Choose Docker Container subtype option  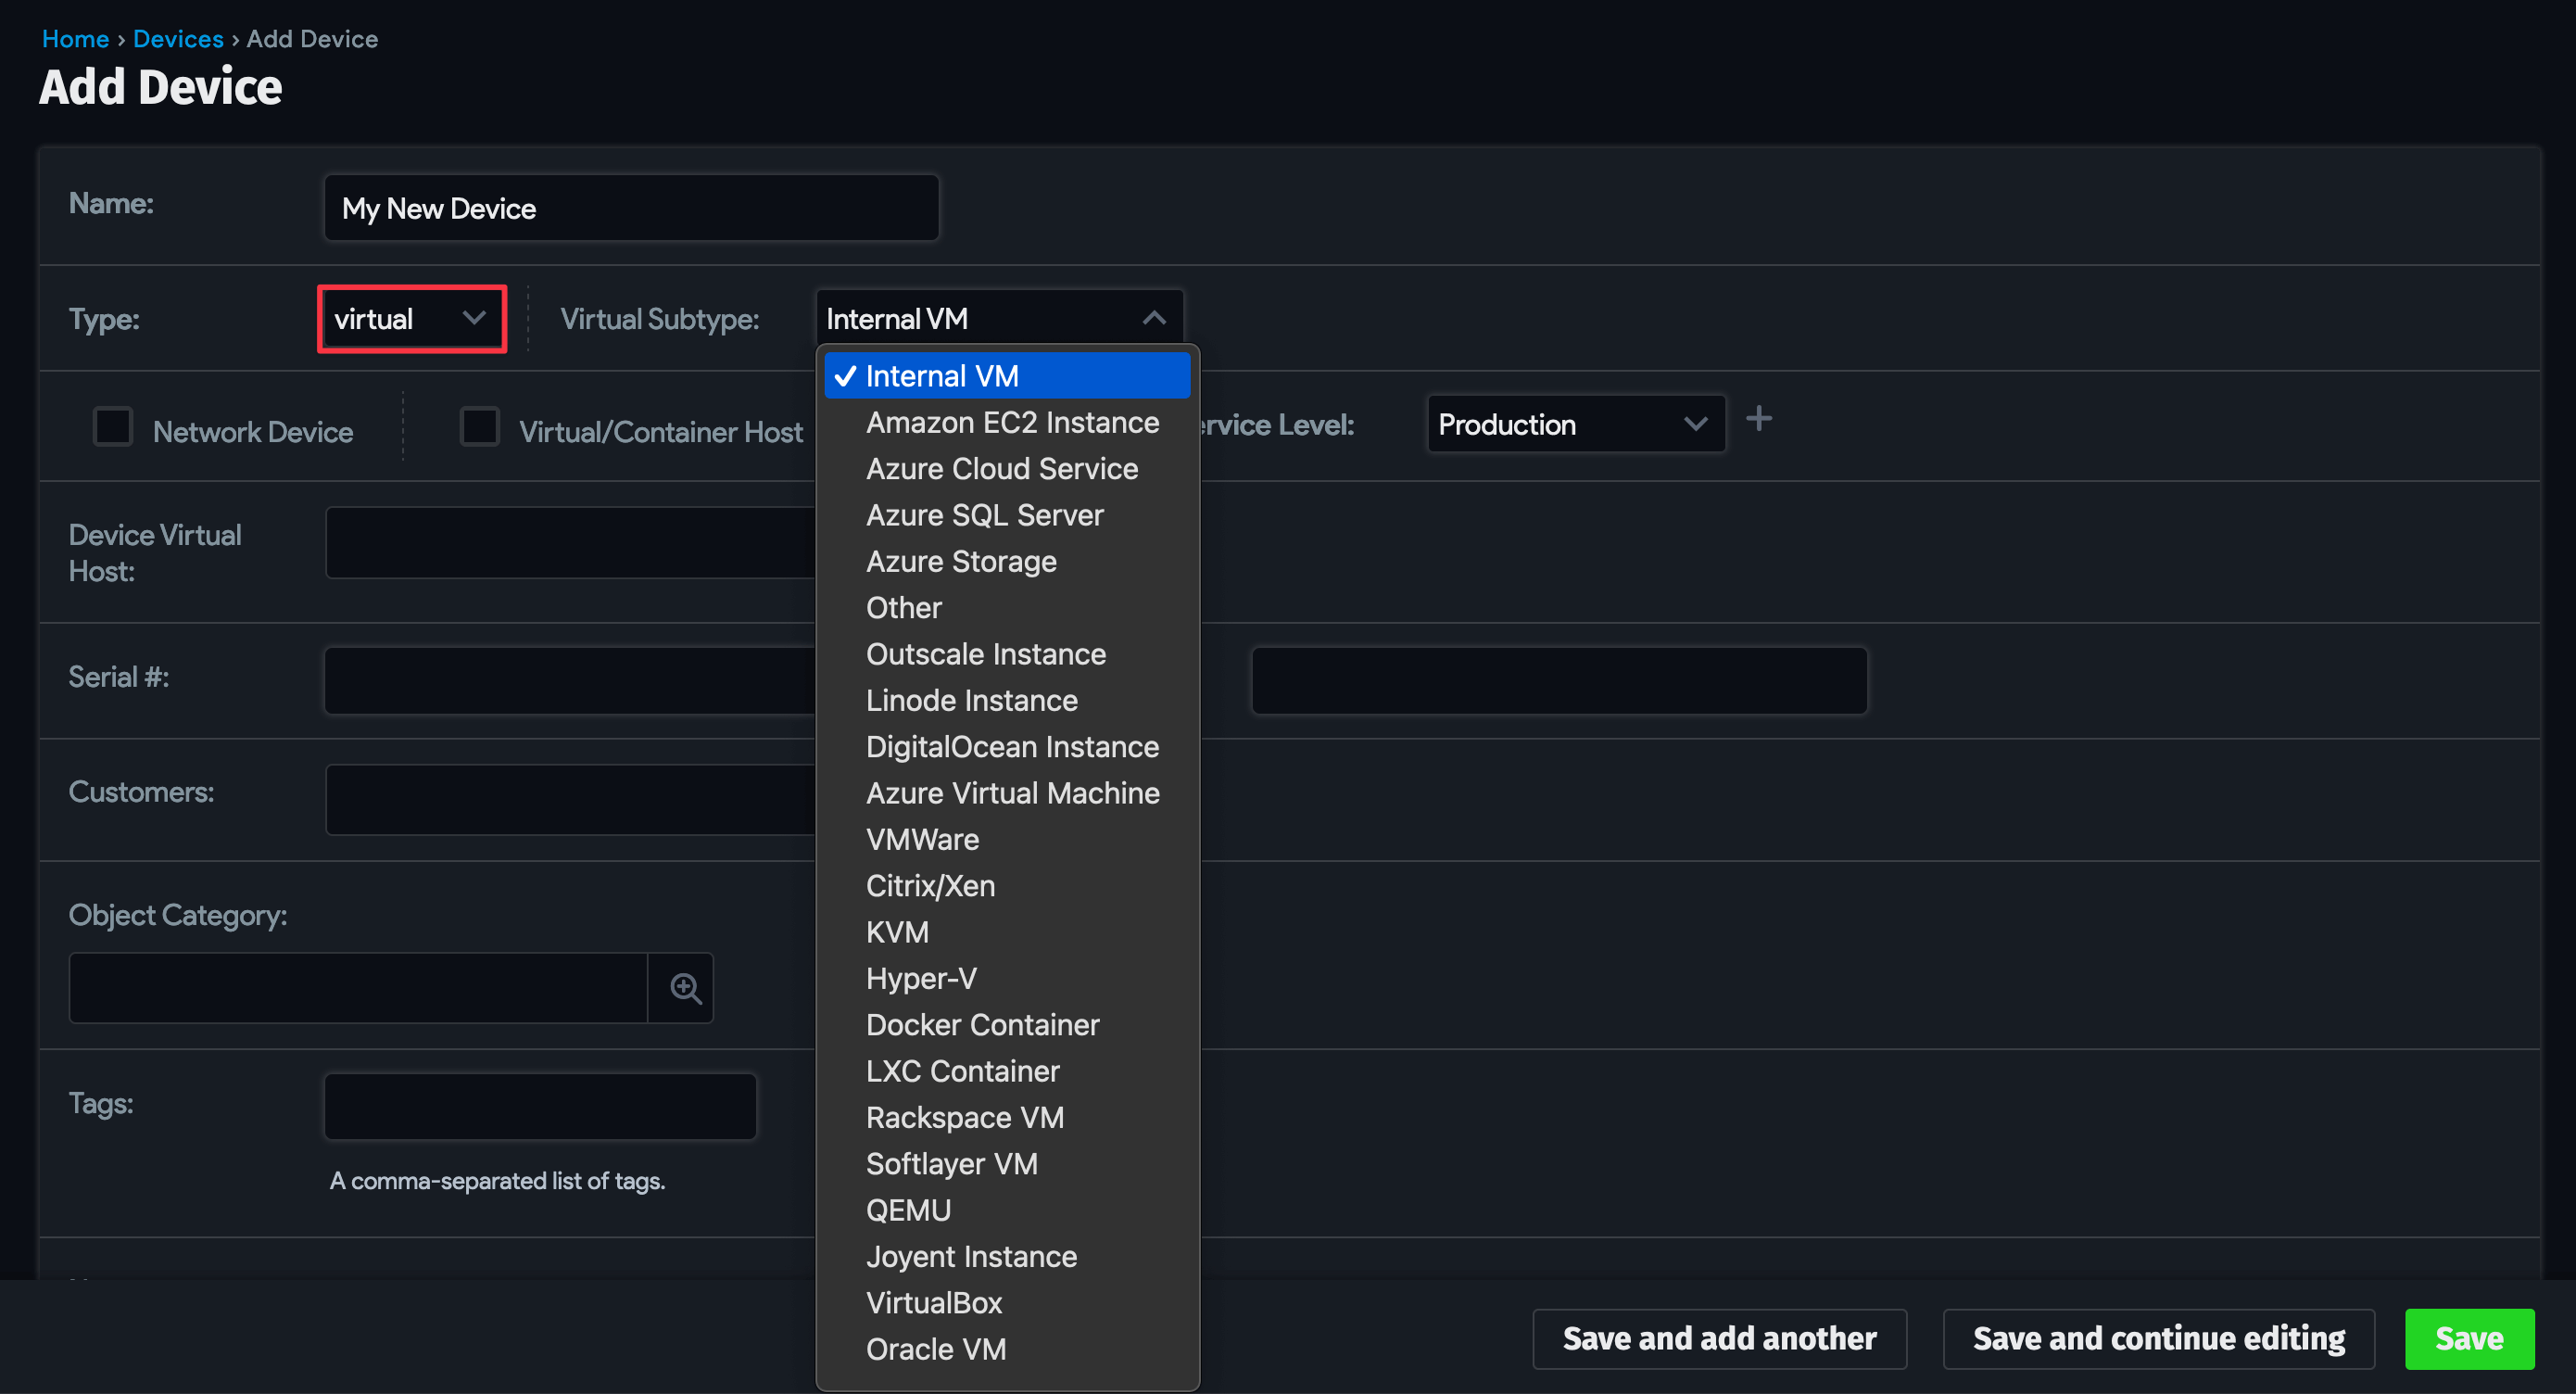tap(982, 1025)
